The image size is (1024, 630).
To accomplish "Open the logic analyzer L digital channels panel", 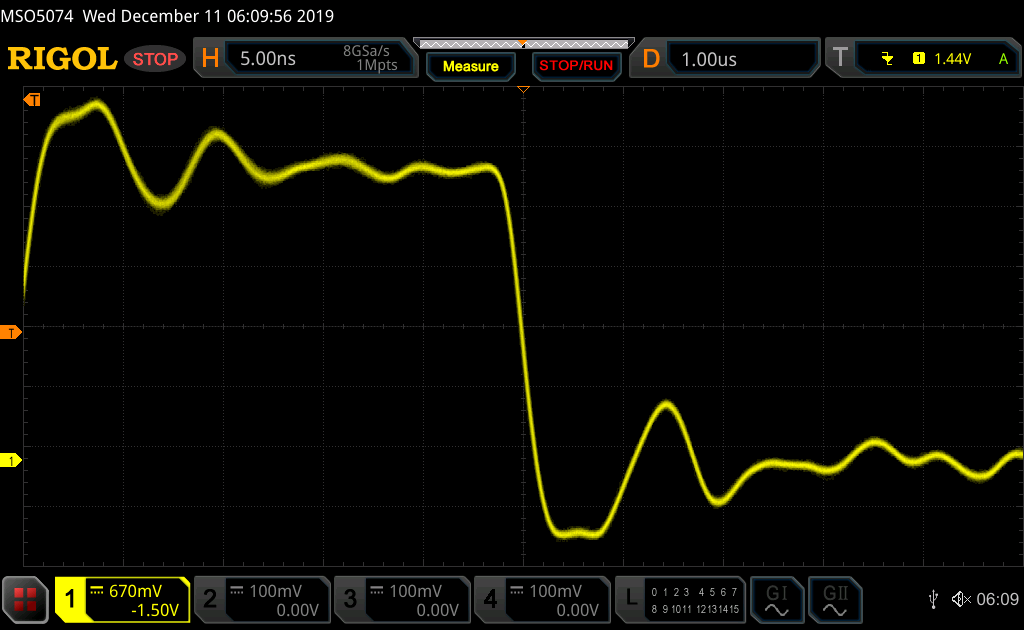I will pyautogui.click(x=680, y=599).
